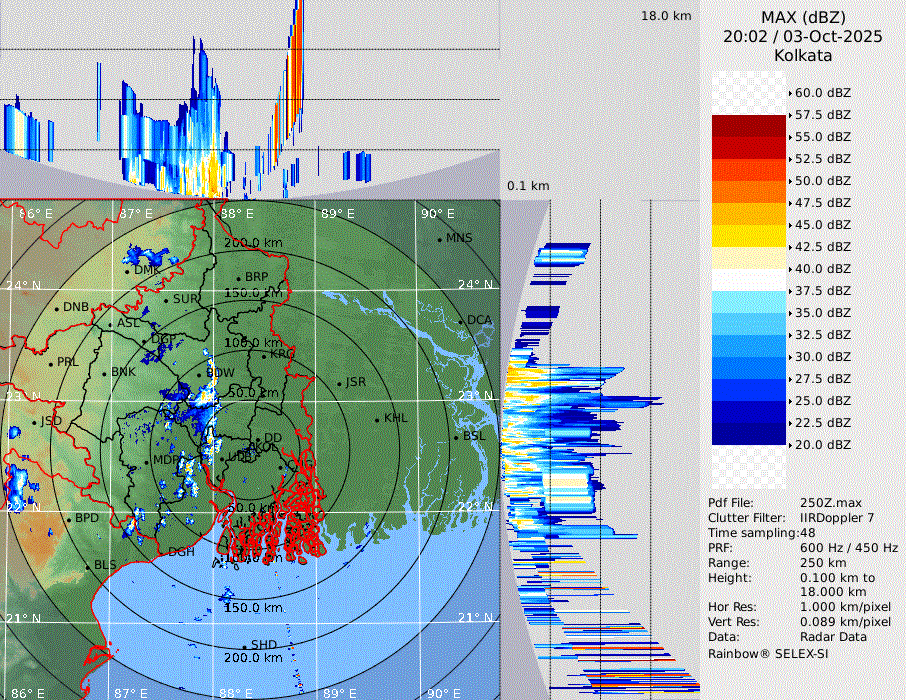Click the Rainbow SELEX-SI text

(x=768, y=653)
